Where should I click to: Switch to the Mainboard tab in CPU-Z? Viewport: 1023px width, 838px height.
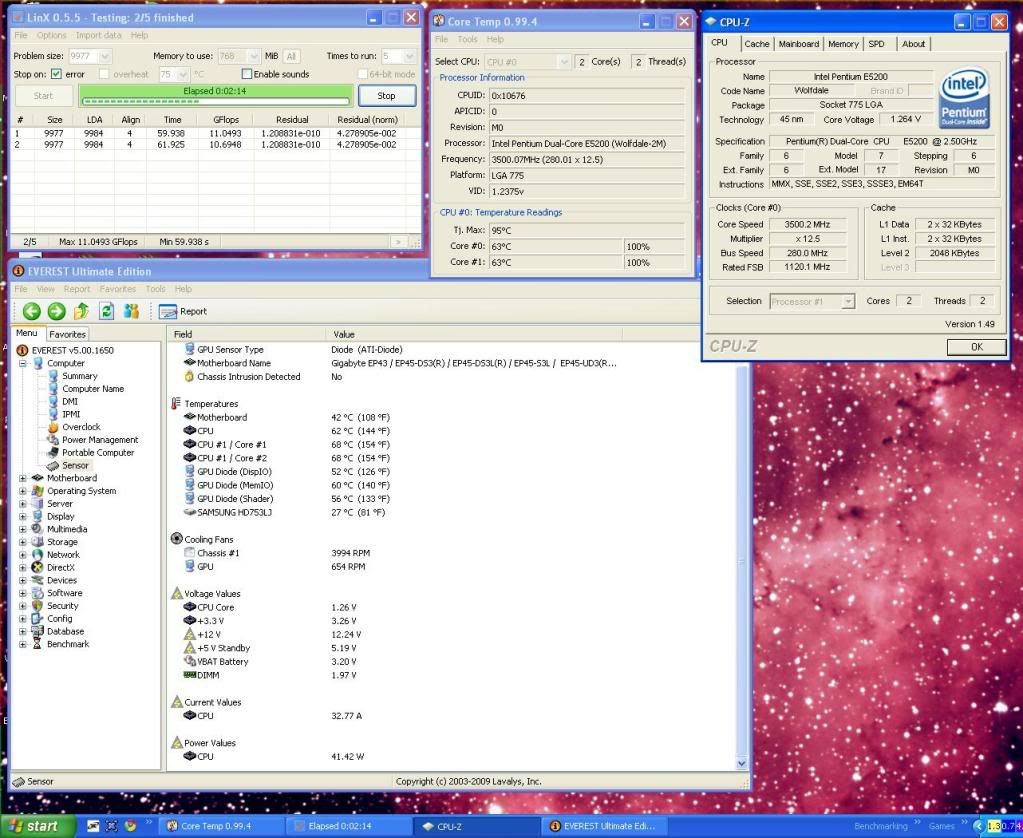pos(799,44)
